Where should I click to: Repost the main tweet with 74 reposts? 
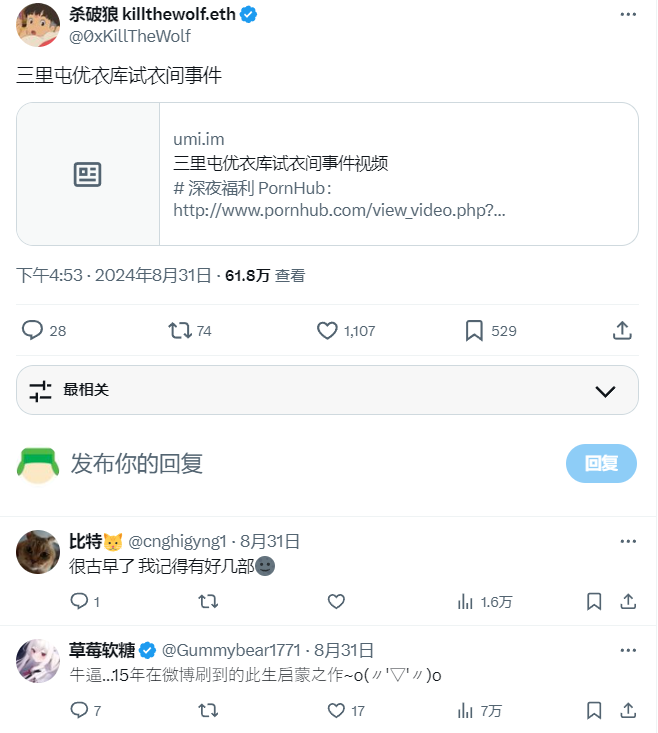coord(181,330)
